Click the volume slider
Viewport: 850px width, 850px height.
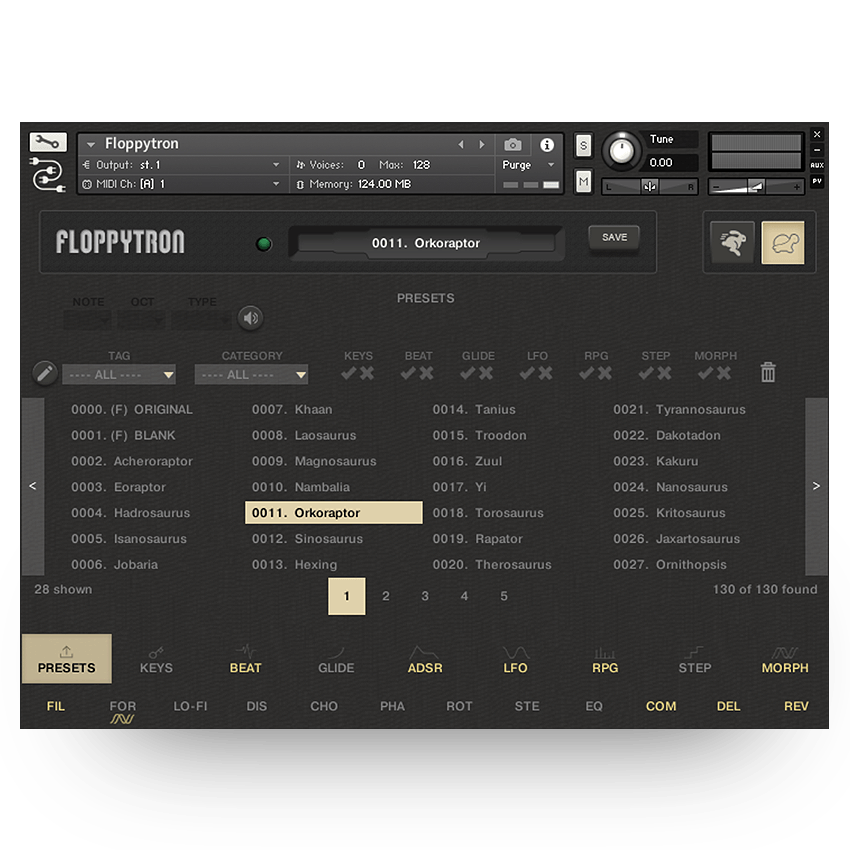click(x=756, y=186)
